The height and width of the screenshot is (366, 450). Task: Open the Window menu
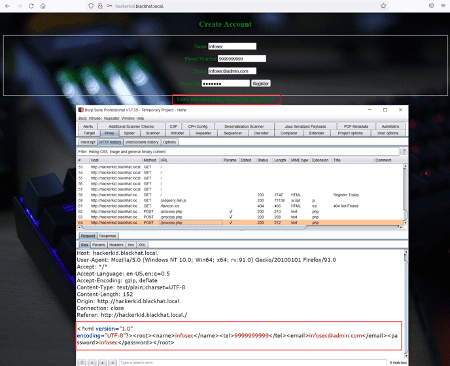coord(128,118)
